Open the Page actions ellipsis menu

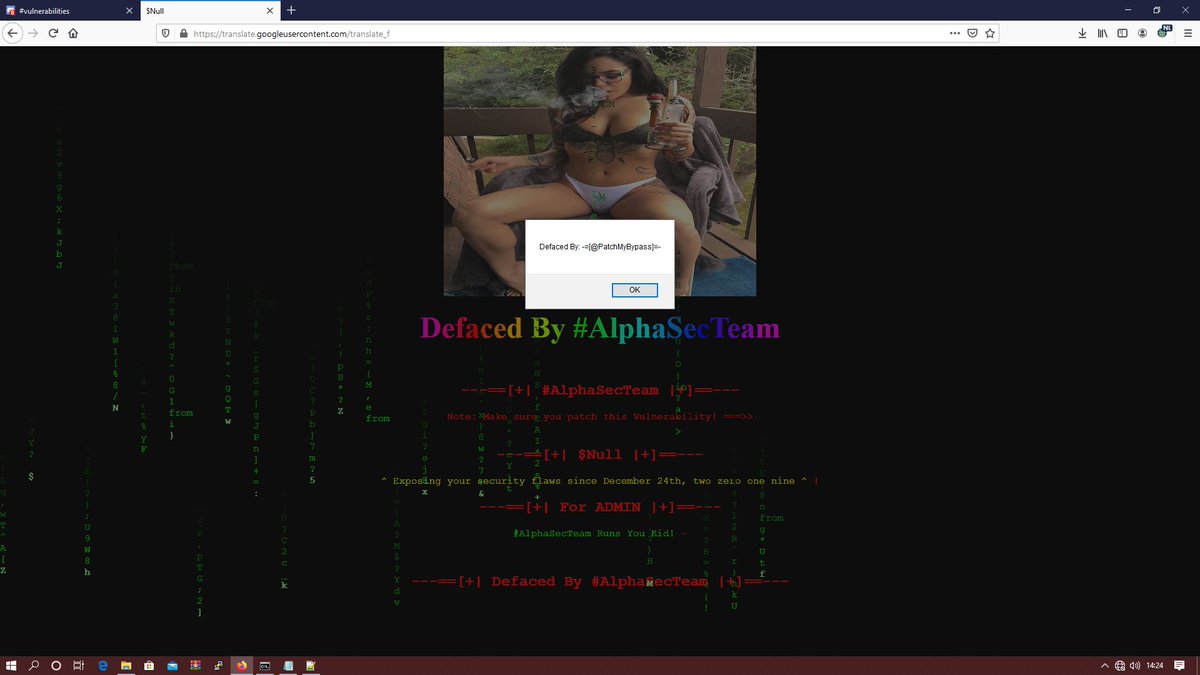955,33
